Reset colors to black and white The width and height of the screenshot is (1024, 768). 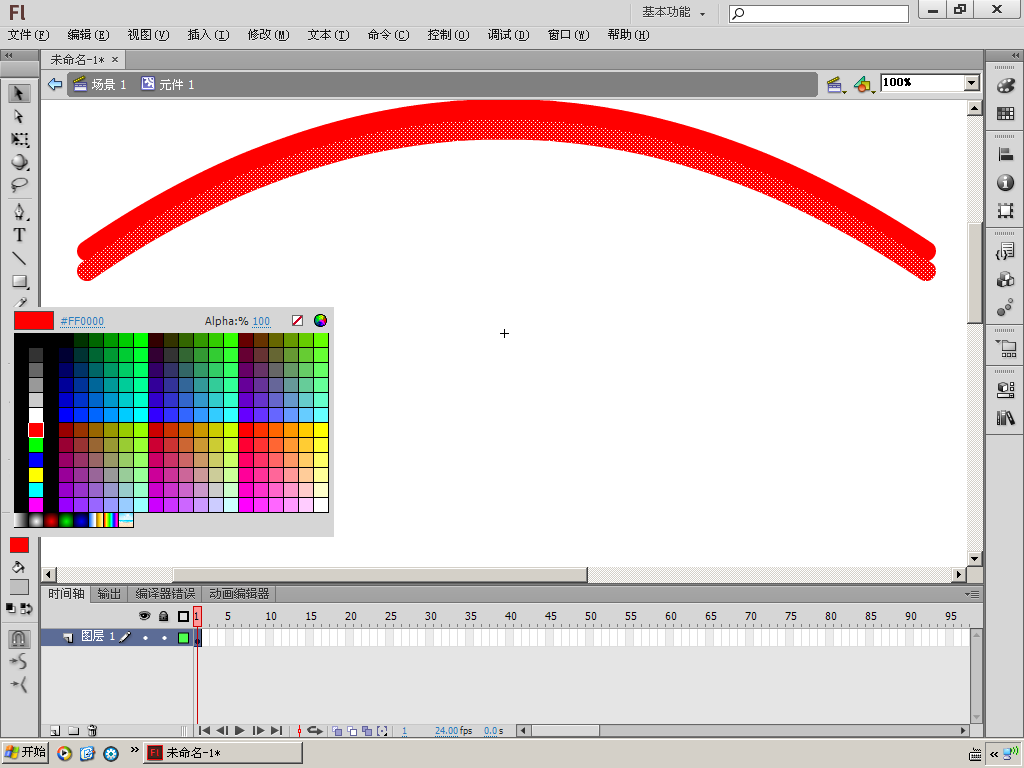(x=11, y=608)
